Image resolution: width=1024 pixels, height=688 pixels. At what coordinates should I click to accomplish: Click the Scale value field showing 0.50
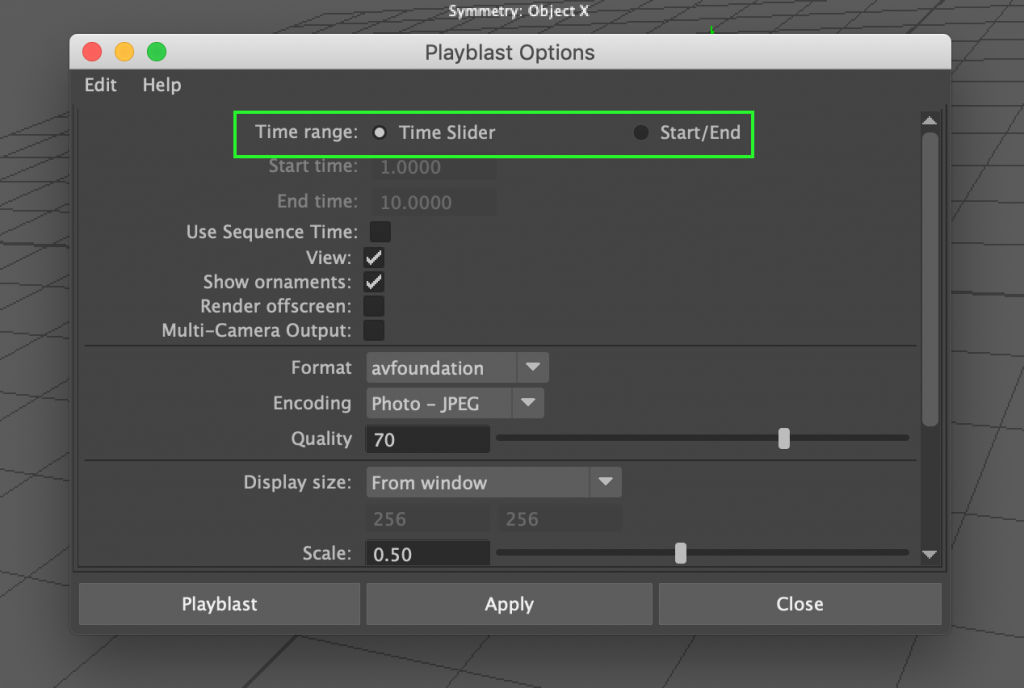click(427, 553)
